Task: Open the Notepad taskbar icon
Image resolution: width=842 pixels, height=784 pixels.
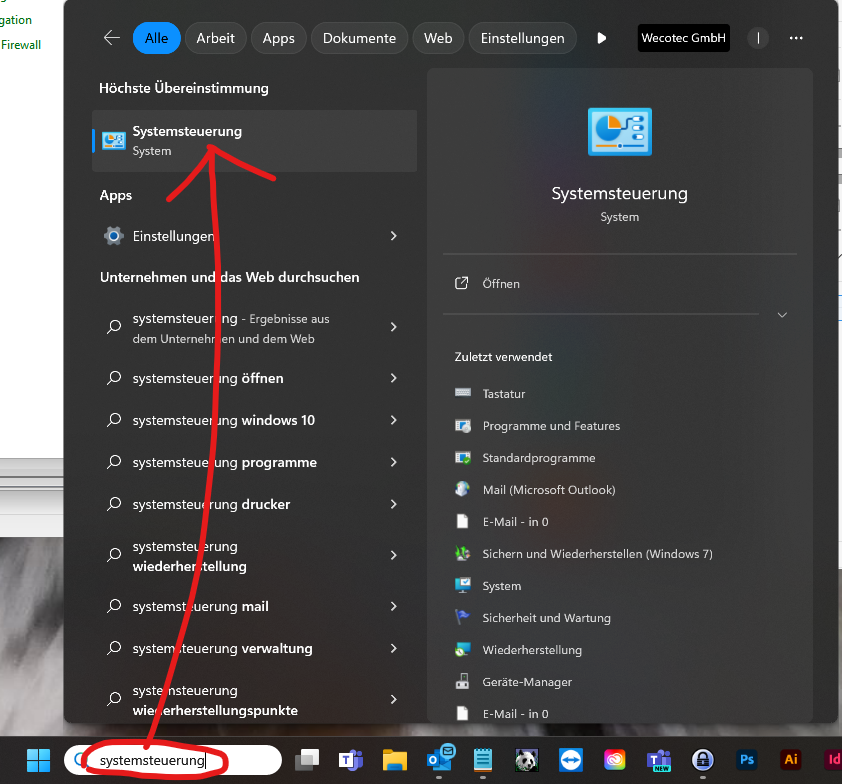Action: tap(483, 760)
